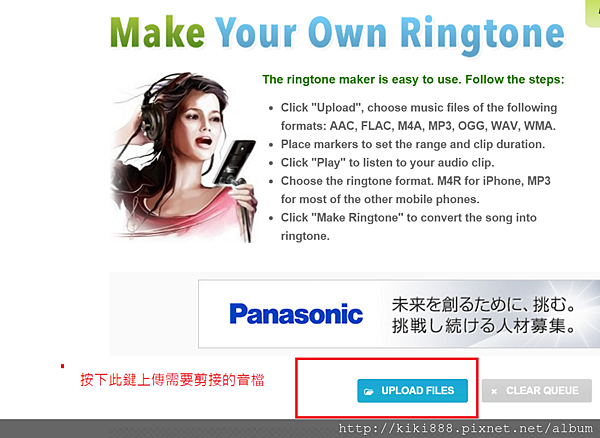The image size is (600, 438).
Task: Select the green ringtone maker heading text
Action: point(413,80)
